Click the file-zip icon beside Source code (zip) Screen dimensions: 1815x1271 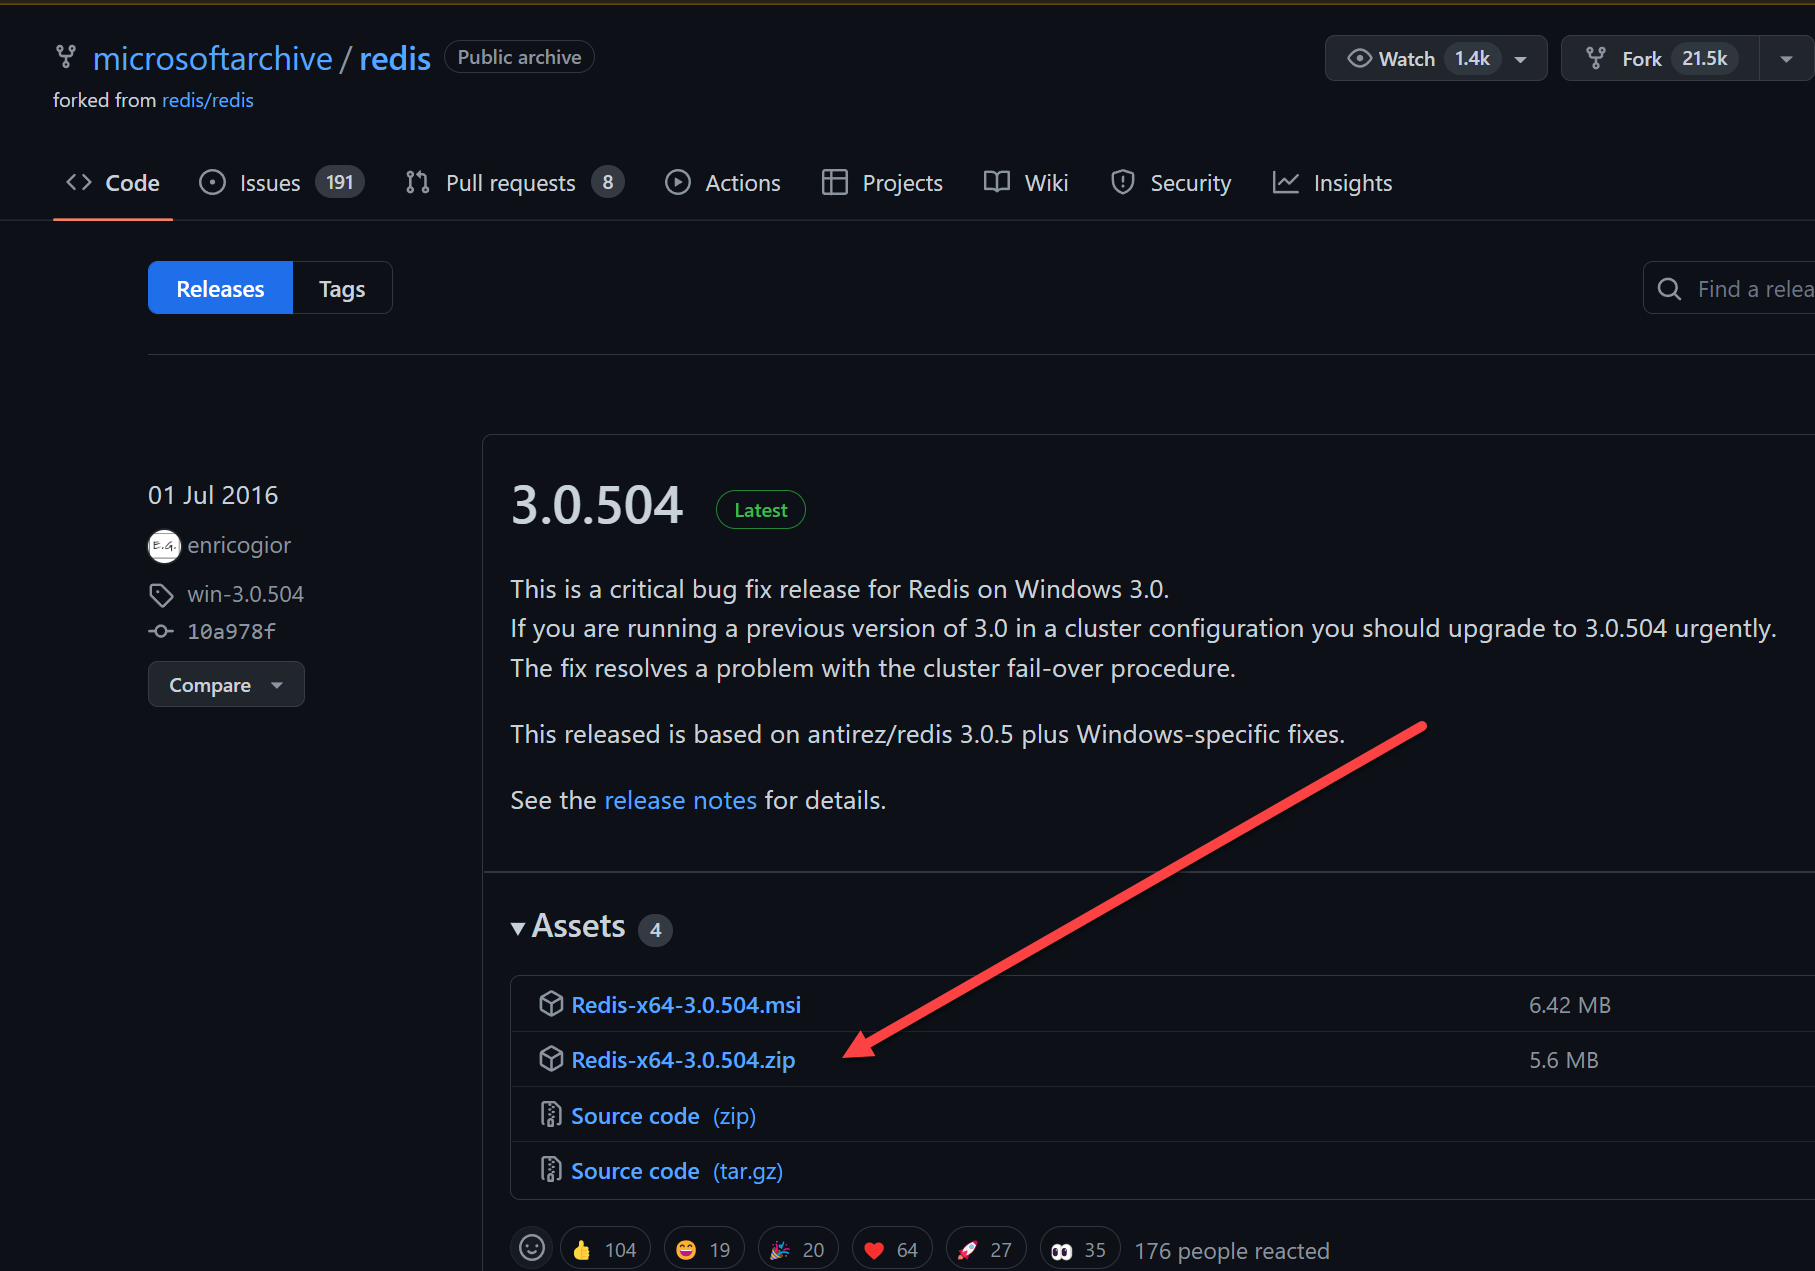(x=551, y=1114)
